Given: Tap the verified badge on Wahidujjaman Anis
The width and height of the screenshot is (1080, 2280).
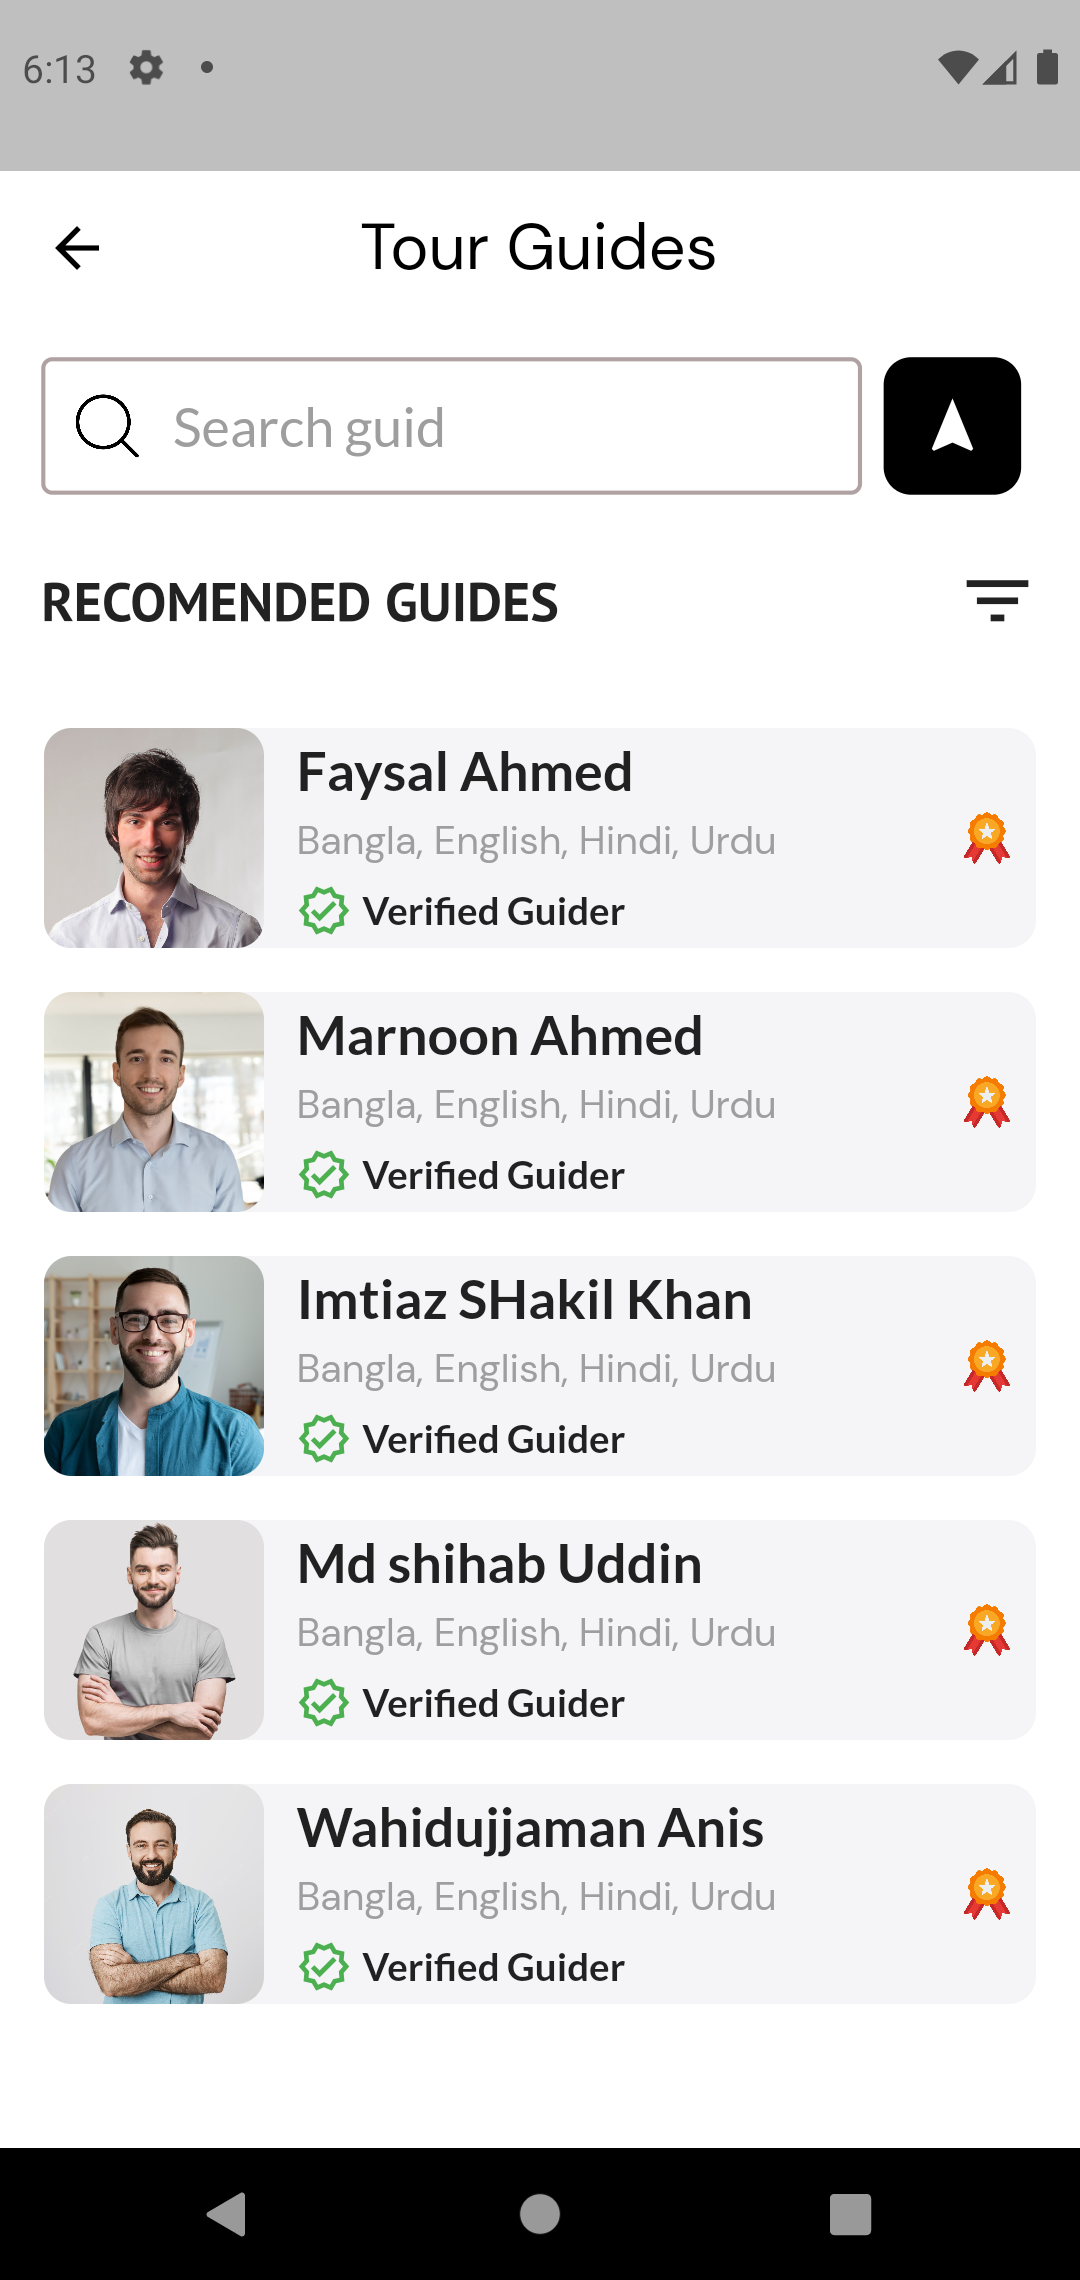Looking at the screenshot, I should 322,1967.
